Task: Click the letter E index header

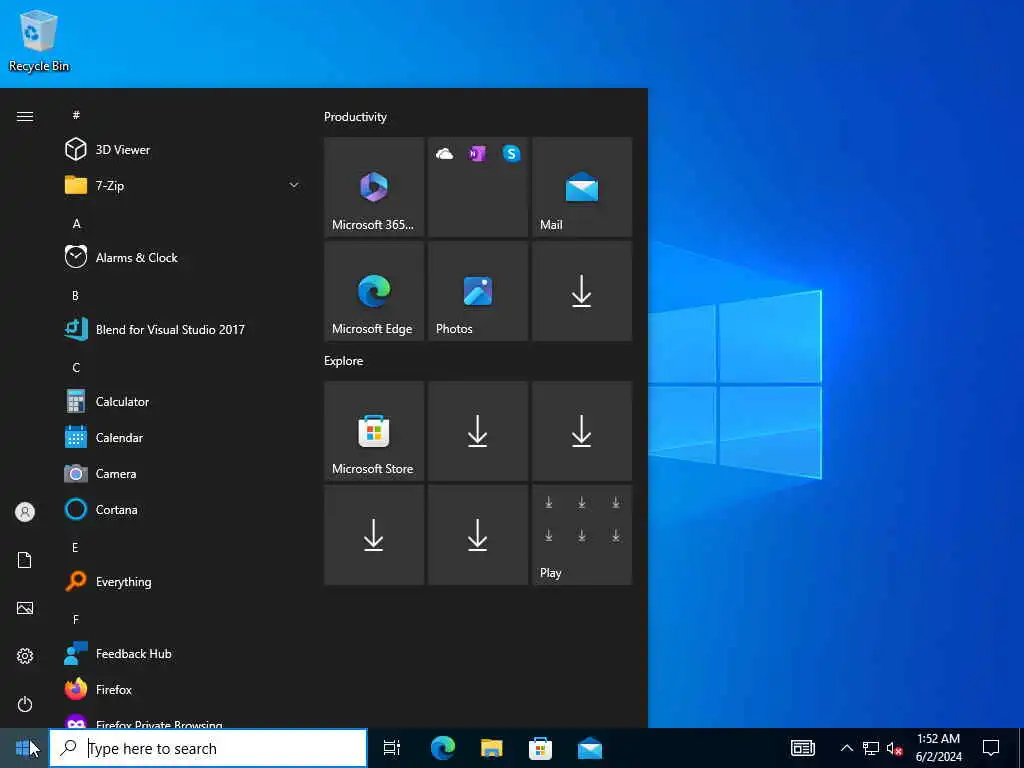Action: (75, 547)
